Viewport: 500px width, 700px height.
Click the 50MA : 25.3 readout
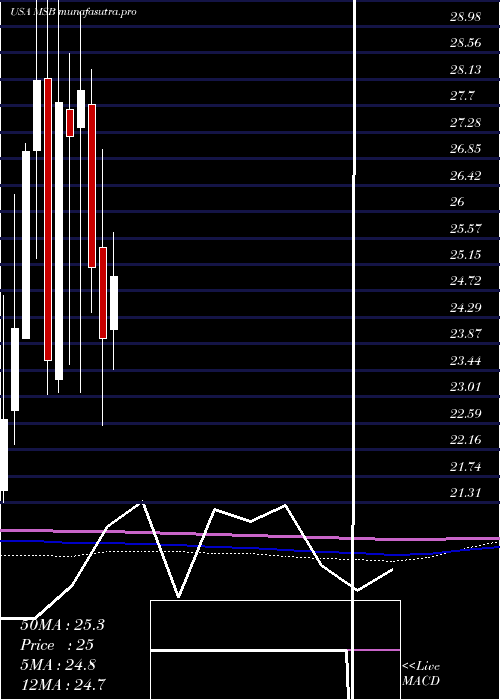(x=62, y=625)
